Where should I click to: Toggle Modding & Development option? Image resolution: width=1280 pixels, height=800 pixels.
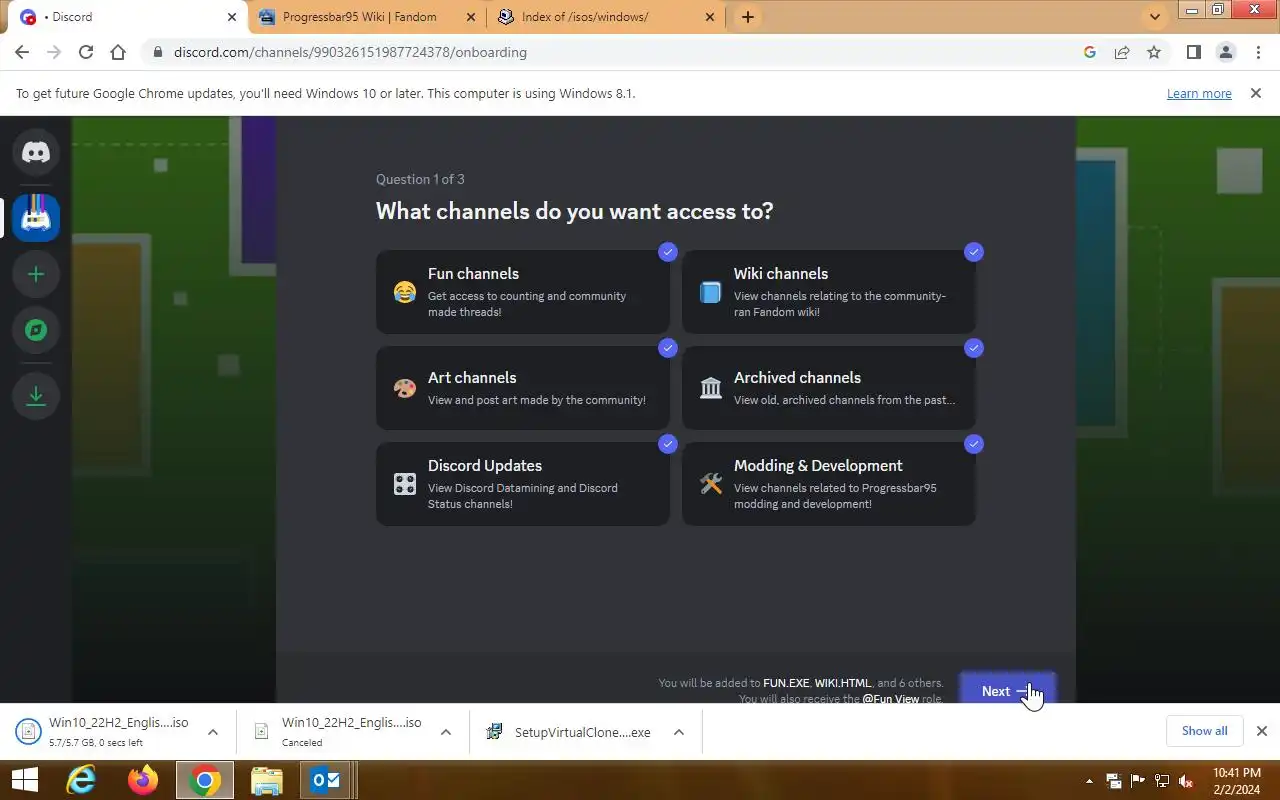[829, 484]
